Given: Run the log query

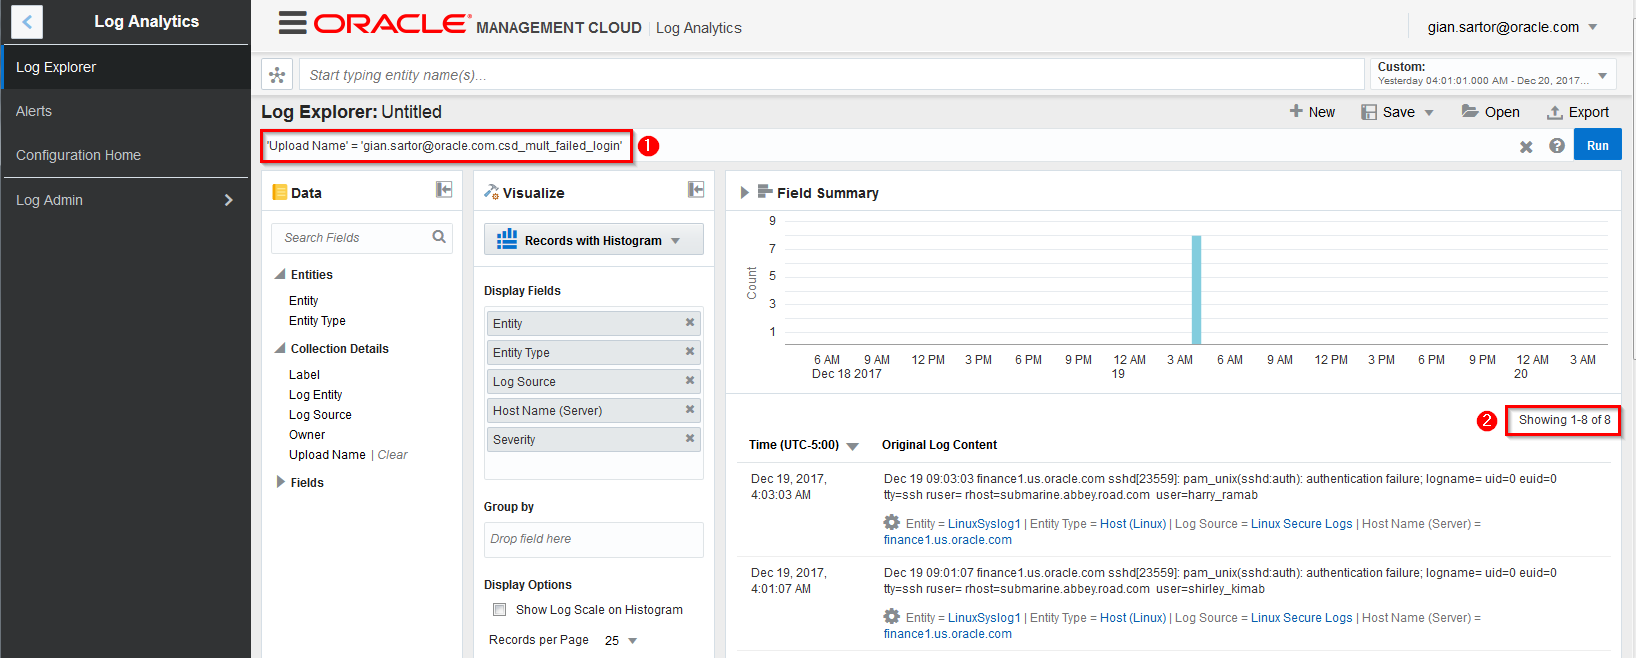Looking at the screenshot, I should 1598,145.
